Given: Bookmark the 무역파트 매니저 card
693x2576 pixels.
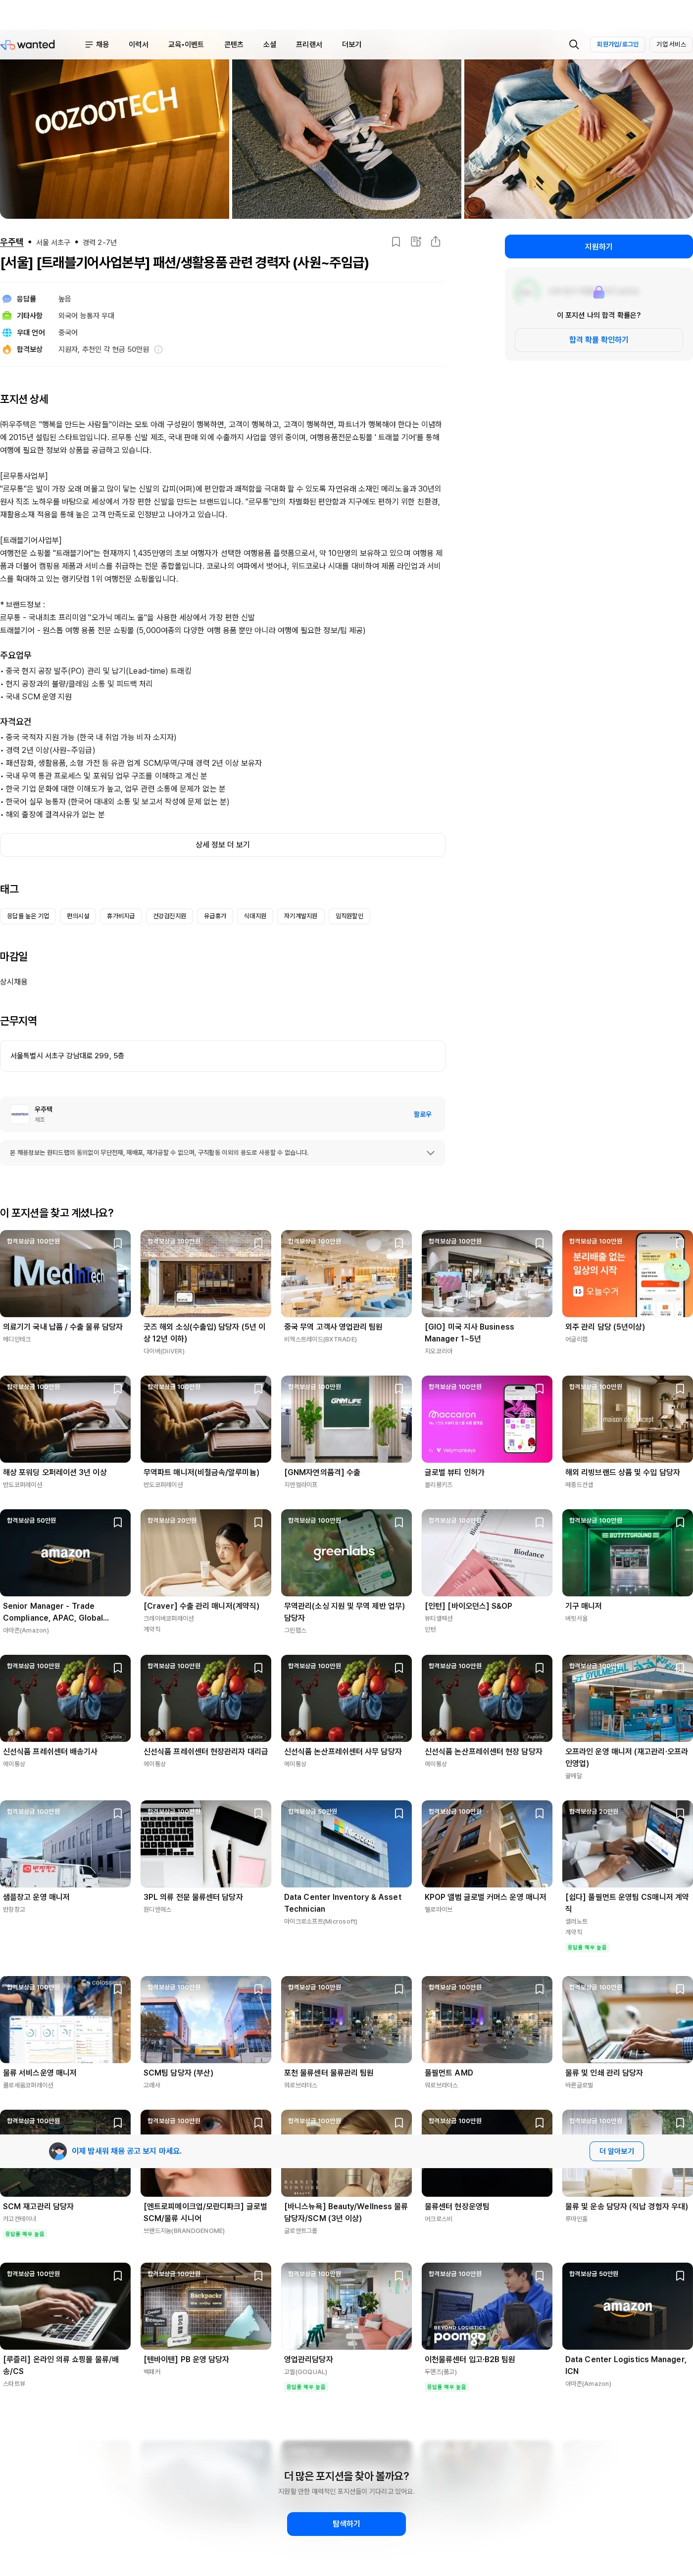Looking at the screenshot, I should click(258, 1389).
